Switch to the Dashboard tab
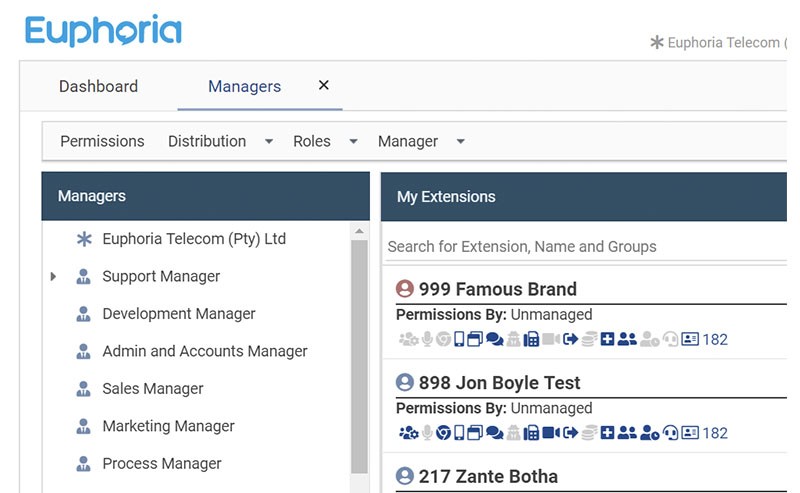The image size is (800, 493). click(98, 86)
